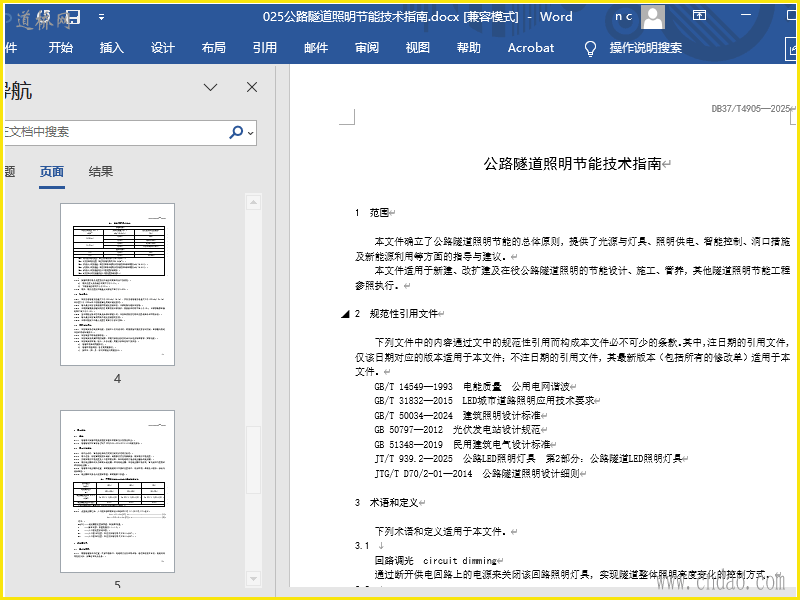Click the title 公路隧道照明节能技术指南
The image size is (800, 600).
tap(572, 164)
